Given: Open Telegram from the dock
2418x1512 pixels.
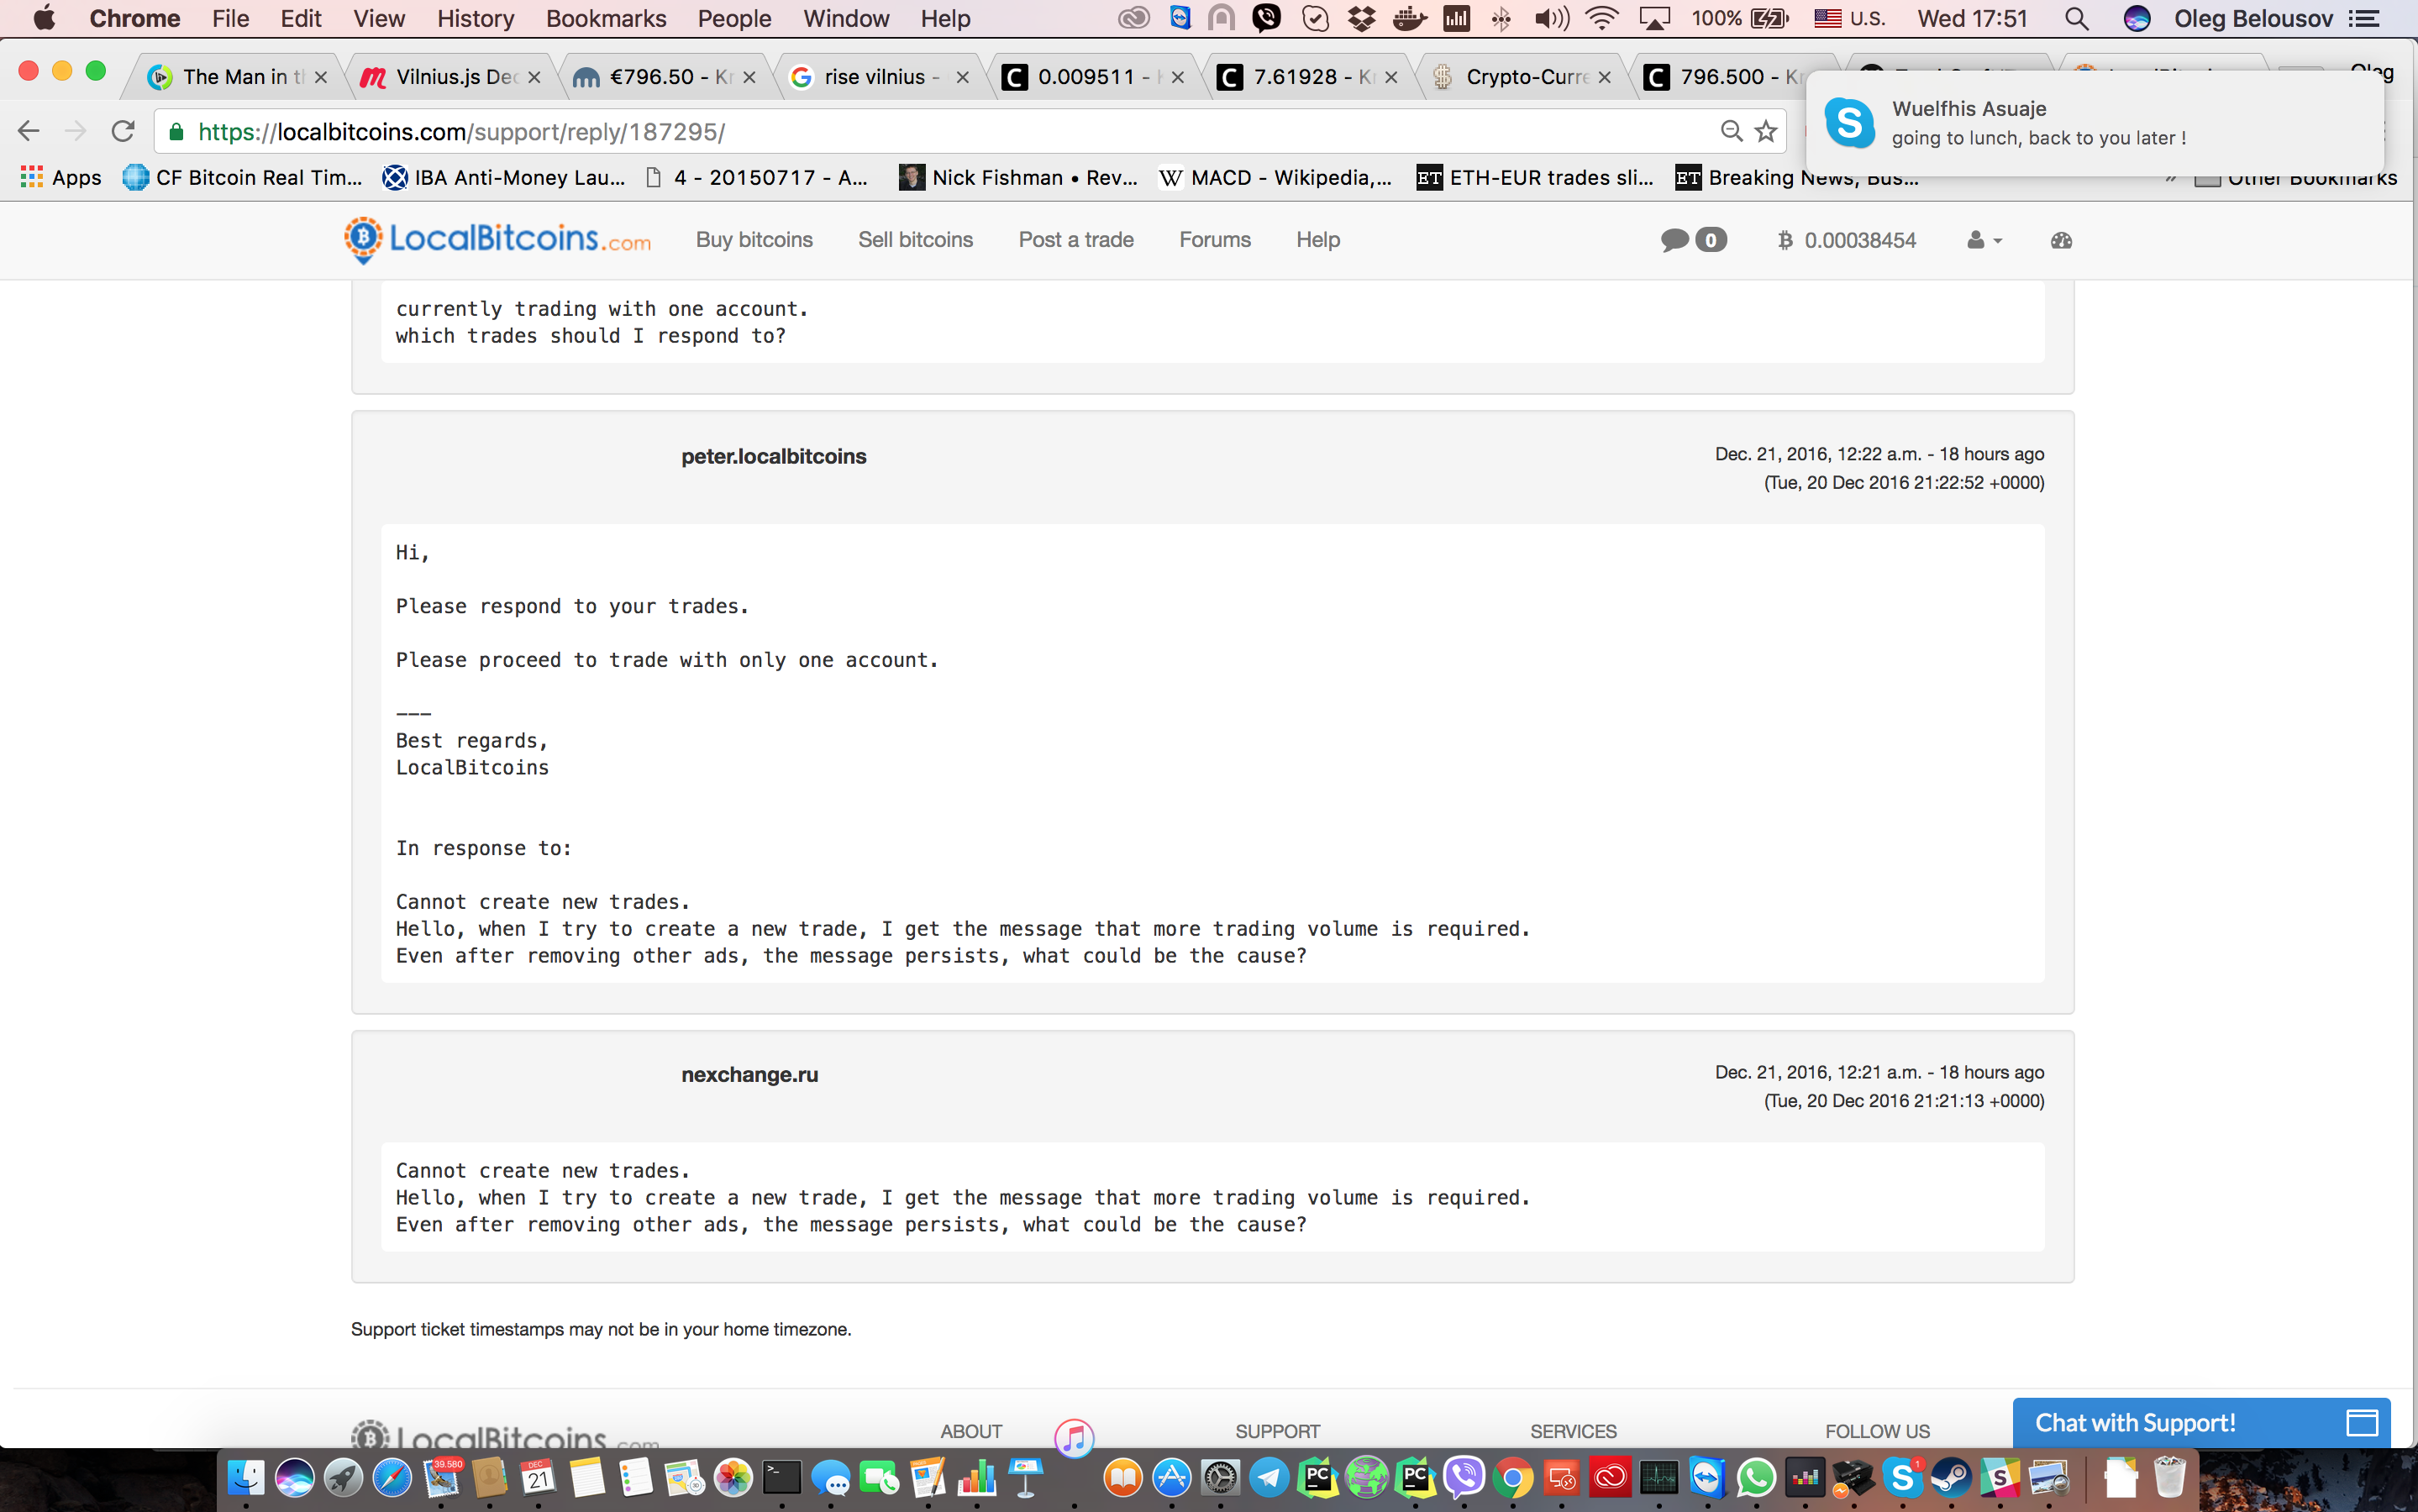Looking at the screenshot, I should click(x=1268, y=1477).
